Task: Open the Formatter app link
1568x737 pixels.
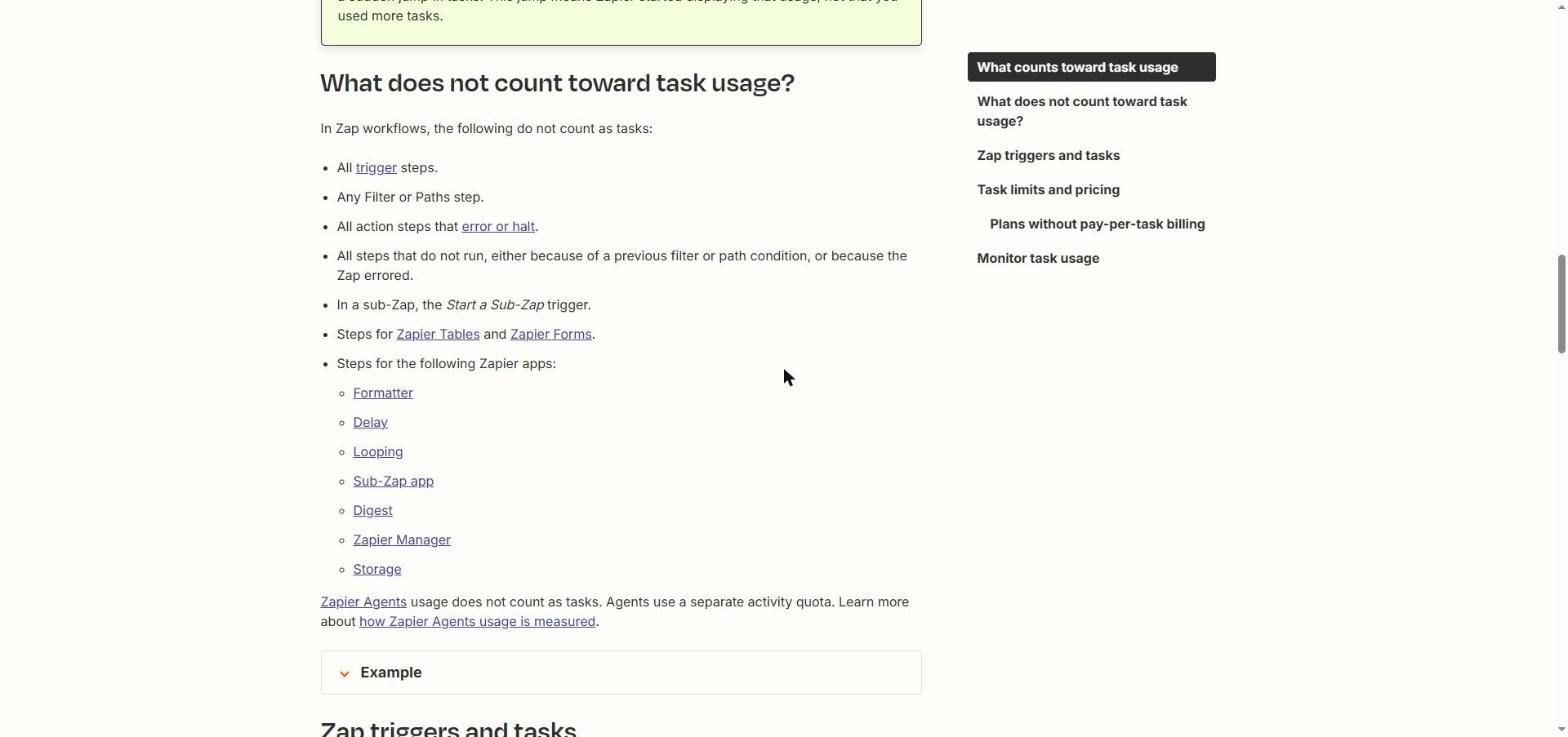Action: point(383,393)
